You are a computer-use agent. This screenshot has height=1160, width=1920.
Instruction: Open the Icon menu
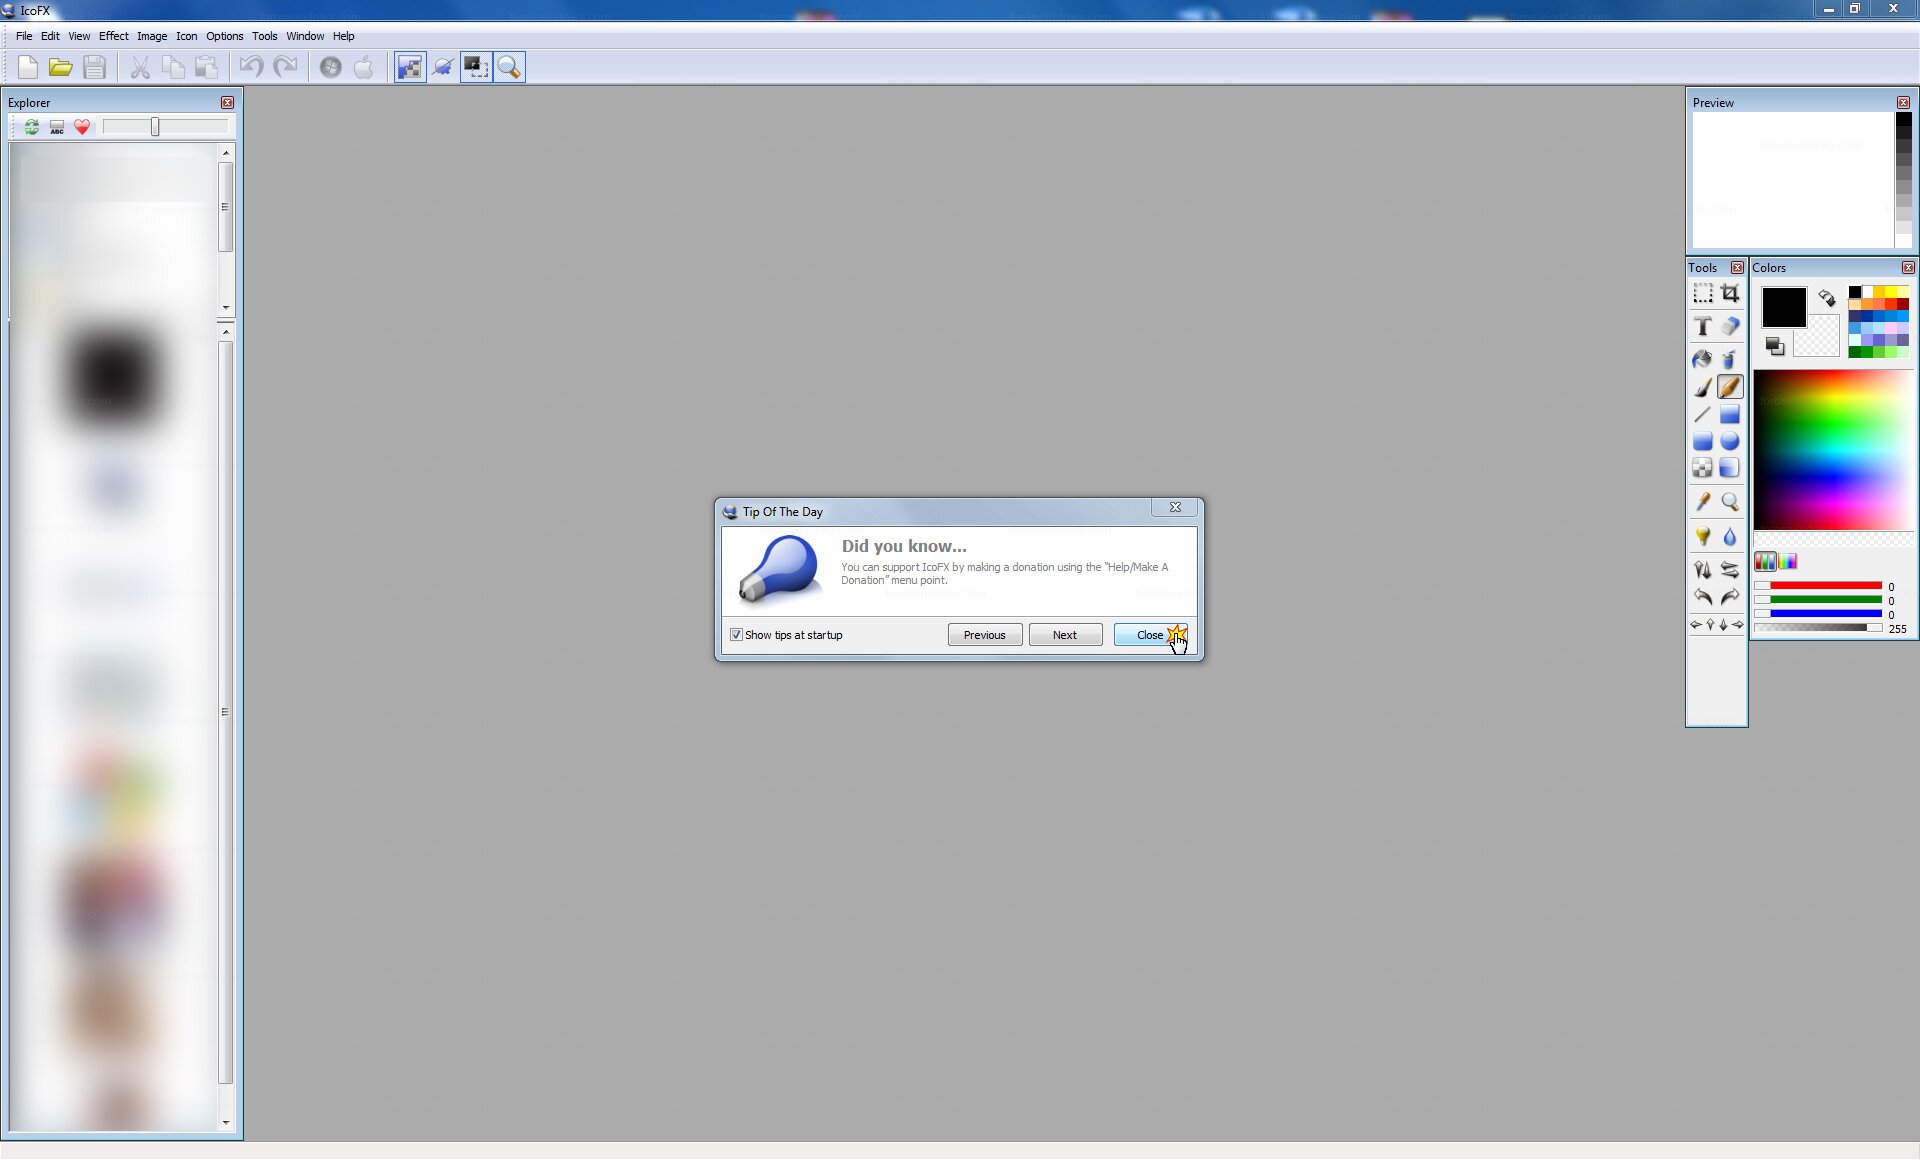point(187,36)
